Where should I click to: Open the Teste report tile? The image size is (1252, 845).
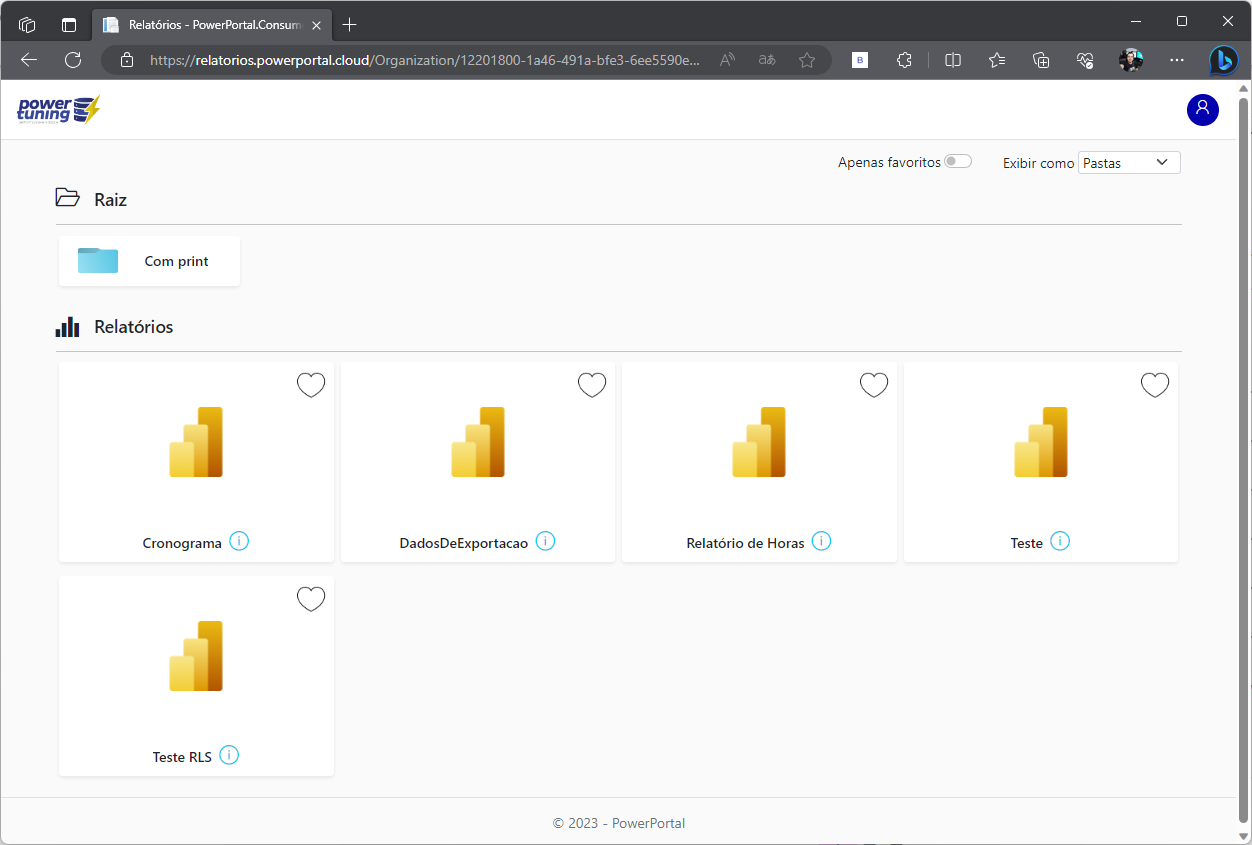[x=1040, y=461]
